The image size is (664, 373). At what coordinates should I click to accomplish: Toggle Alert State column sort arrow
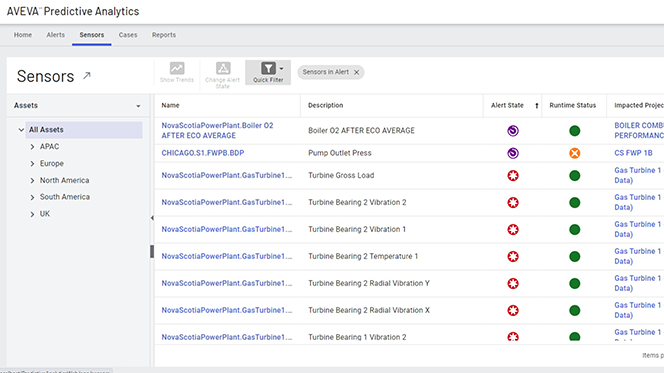537,105
